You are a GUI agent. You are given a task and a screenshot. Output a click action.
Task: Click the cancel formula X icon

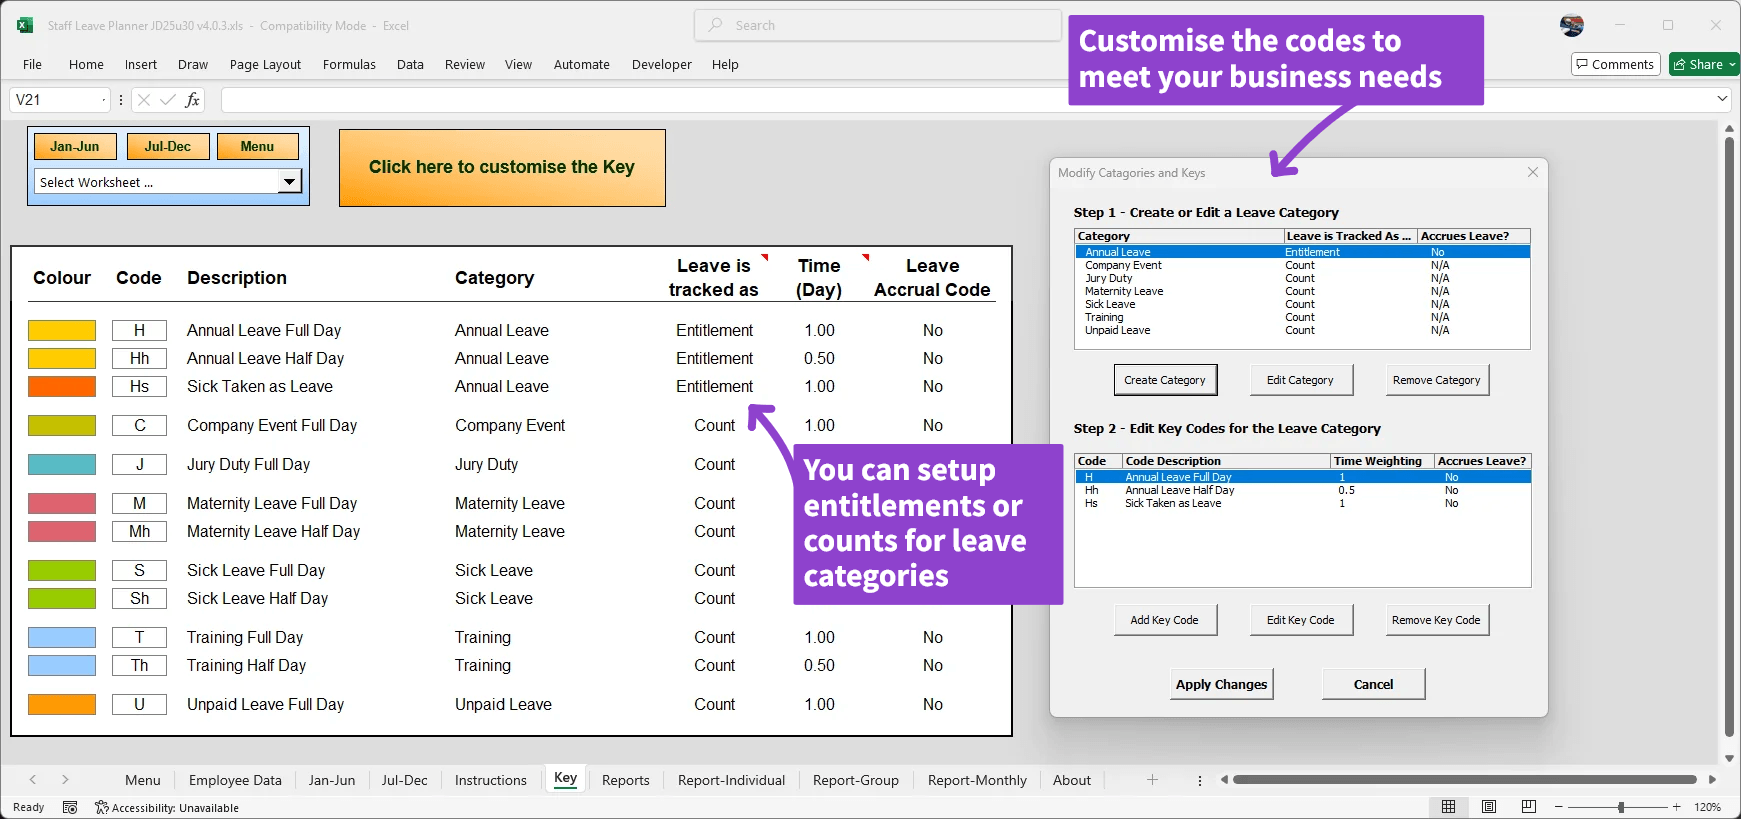(x=144, y=100)
